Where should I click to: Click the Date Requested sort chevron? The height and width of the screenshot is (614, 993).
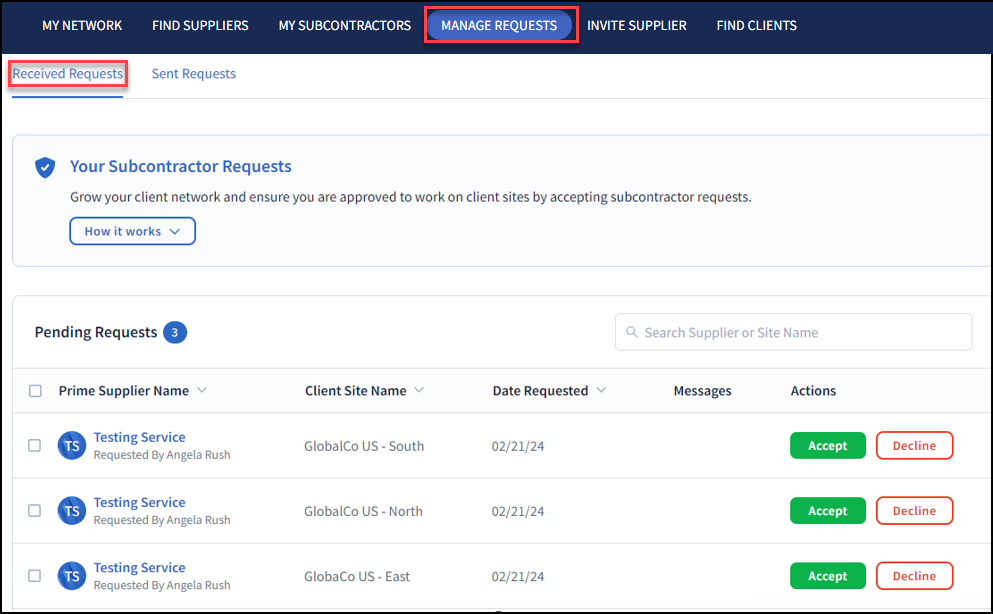pos(600,391)
